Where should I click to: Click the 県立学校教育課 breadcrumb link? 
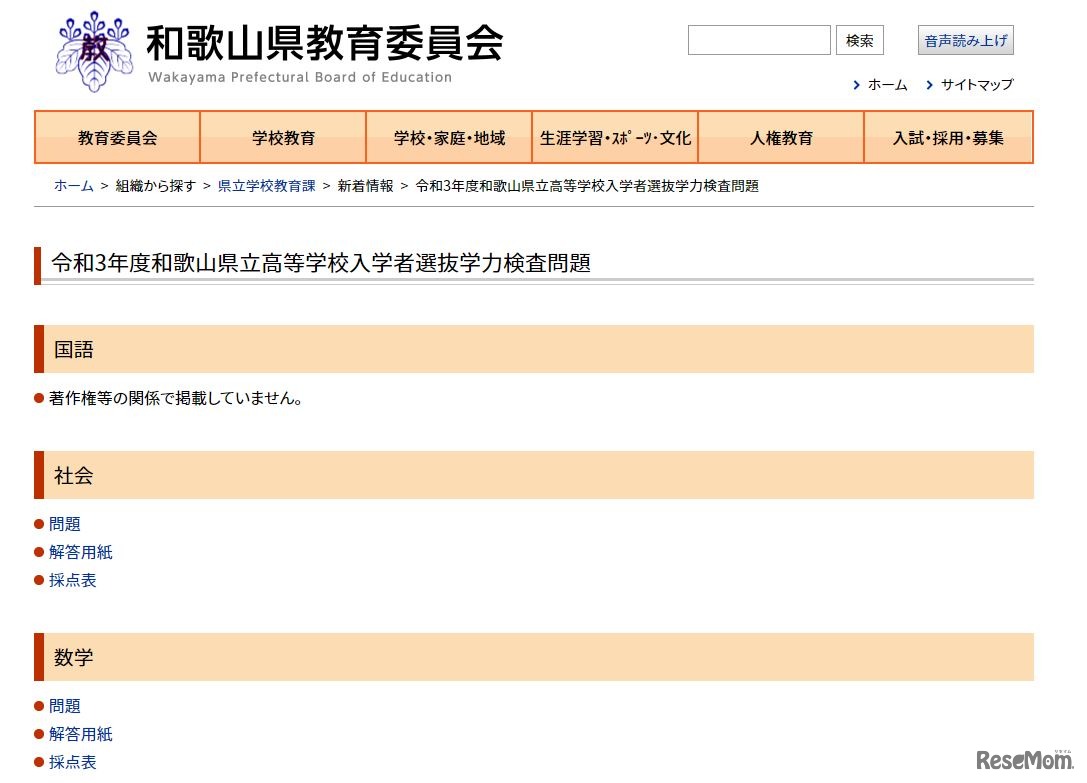coord(266,186)
